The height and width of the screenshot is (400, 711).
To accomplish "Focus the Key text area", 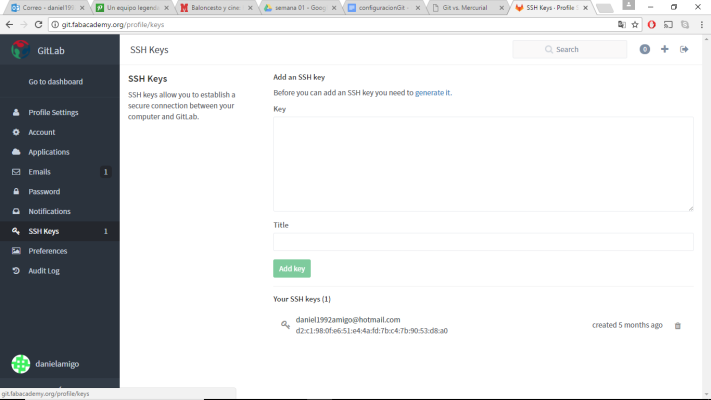I will click(x=483, y=164).
